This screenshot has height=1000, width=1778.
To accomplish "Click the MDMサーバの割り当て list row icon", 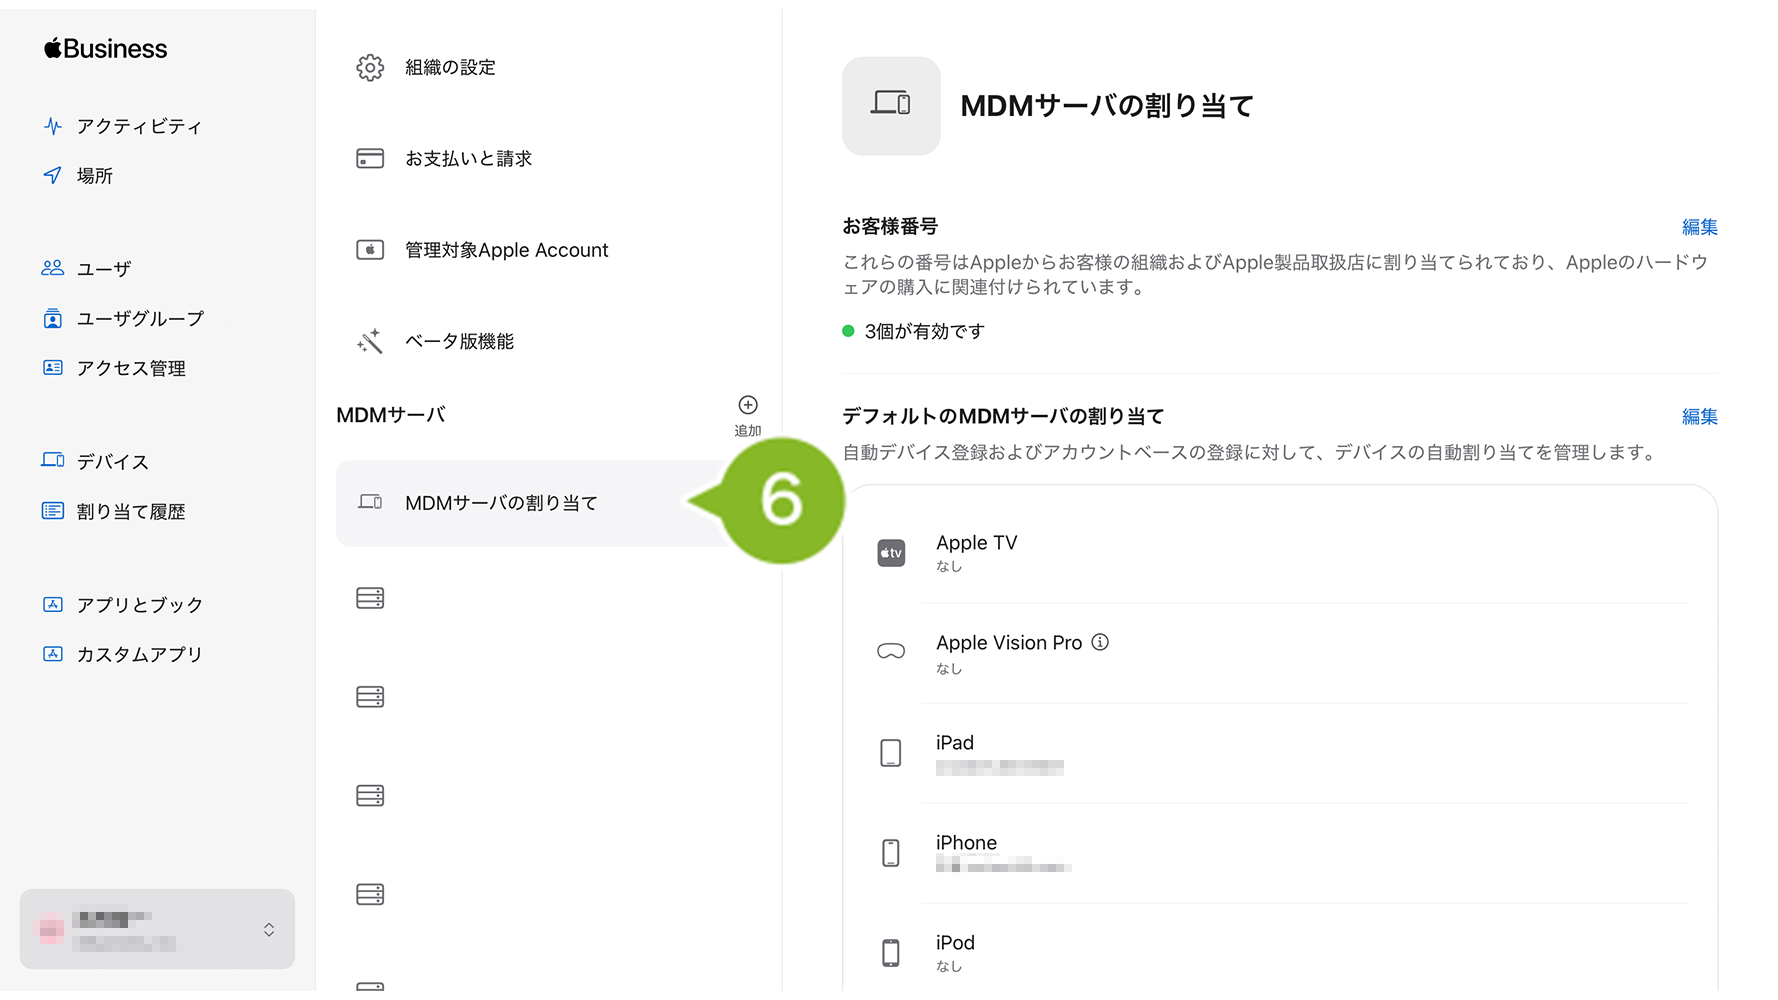I will click(370, 502).
